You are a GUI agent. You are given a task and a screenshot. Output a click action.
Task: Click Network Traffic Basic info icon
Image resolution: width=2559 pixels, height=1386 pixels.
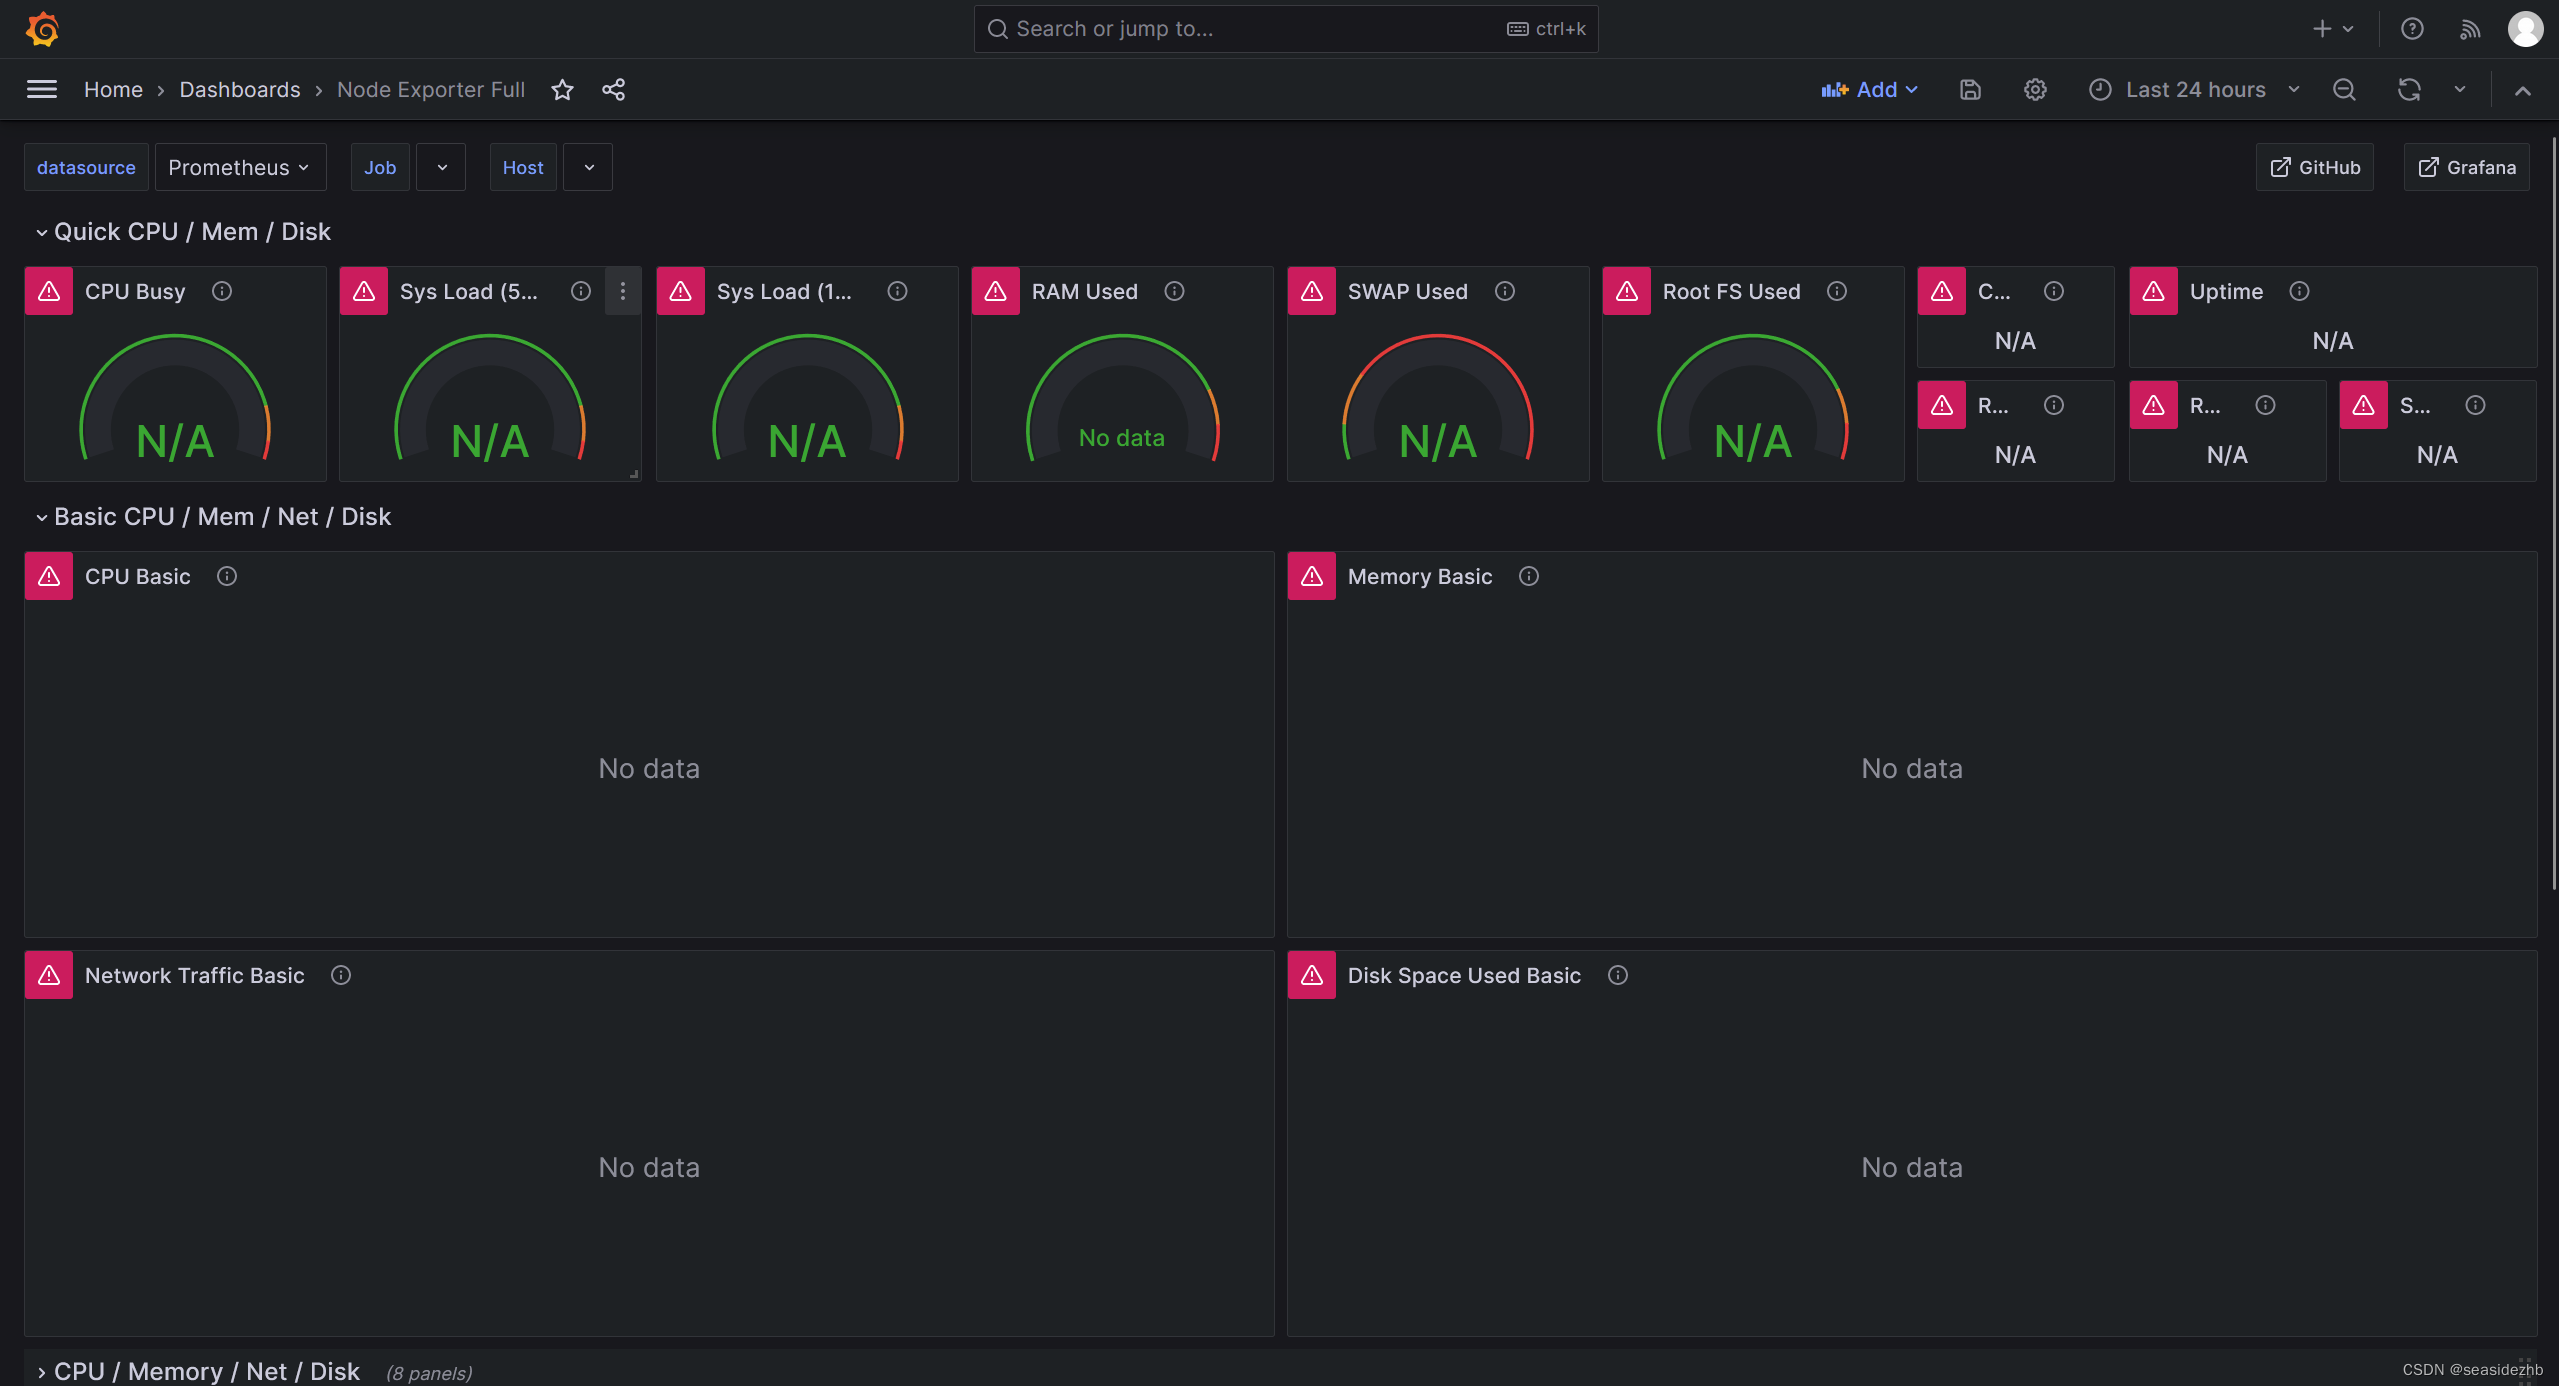pyautogui.click(x=341, y=975)
